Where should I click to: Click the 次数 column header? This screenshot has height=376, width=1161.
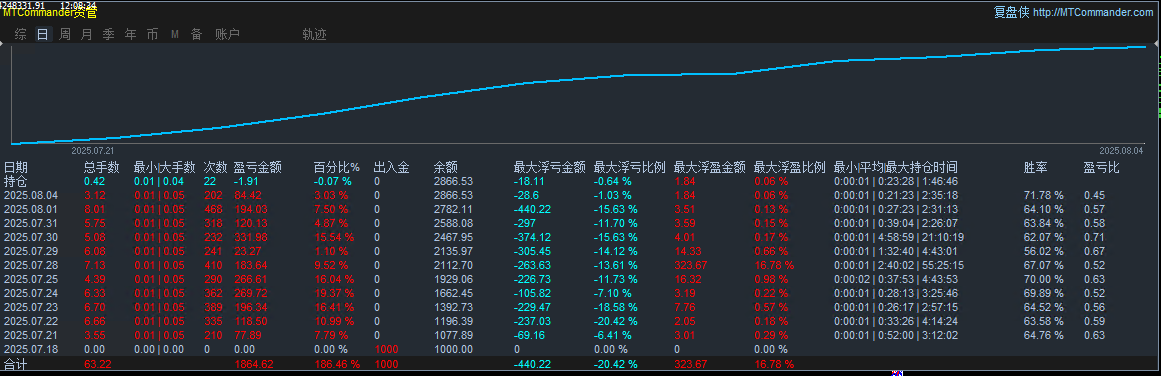click(215, 167)
